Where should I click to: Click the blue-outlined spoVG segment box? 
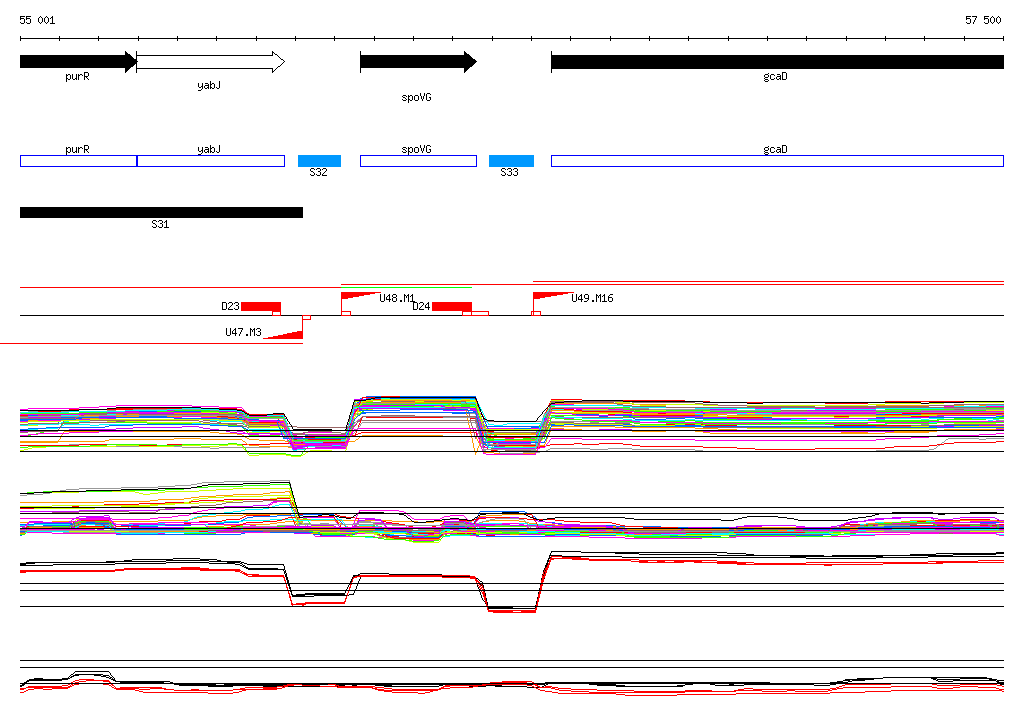[x=418, y=161]
